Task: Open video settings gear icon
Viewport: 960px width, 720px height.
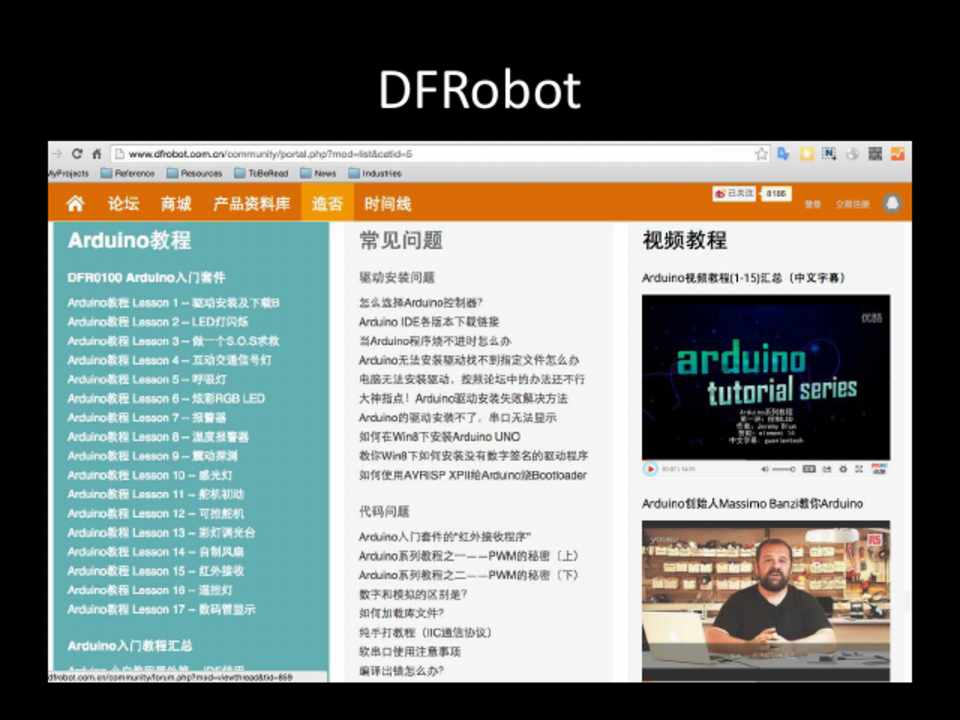Action: 843,468
